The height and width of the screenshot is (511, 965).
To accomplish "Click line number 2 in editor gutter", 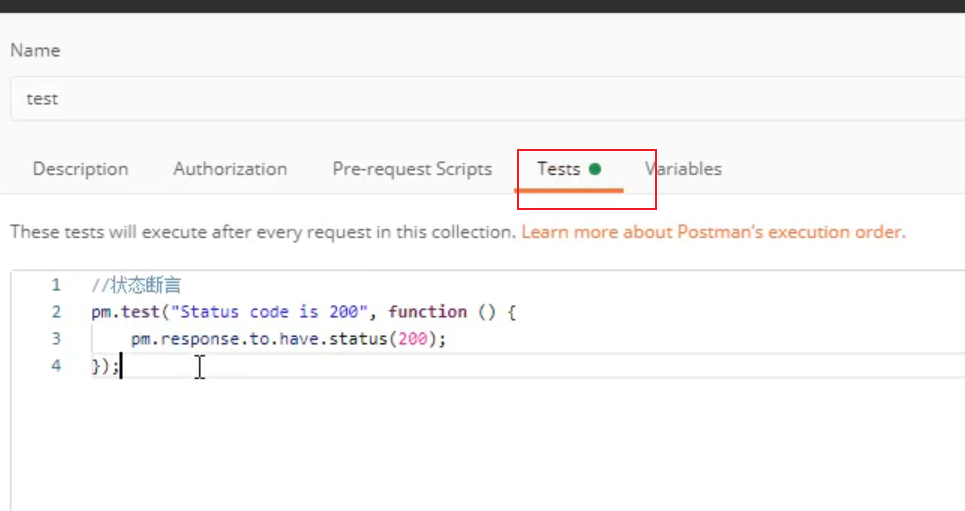I will 56,312.
